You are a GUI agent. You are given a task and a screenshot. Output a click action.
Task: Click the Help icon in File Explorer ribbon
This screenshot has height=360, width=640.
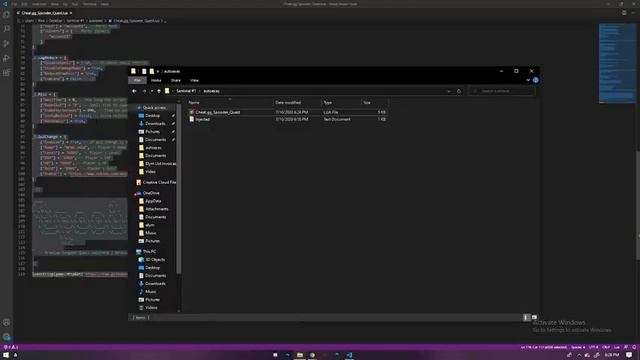(x=536, y=80)
